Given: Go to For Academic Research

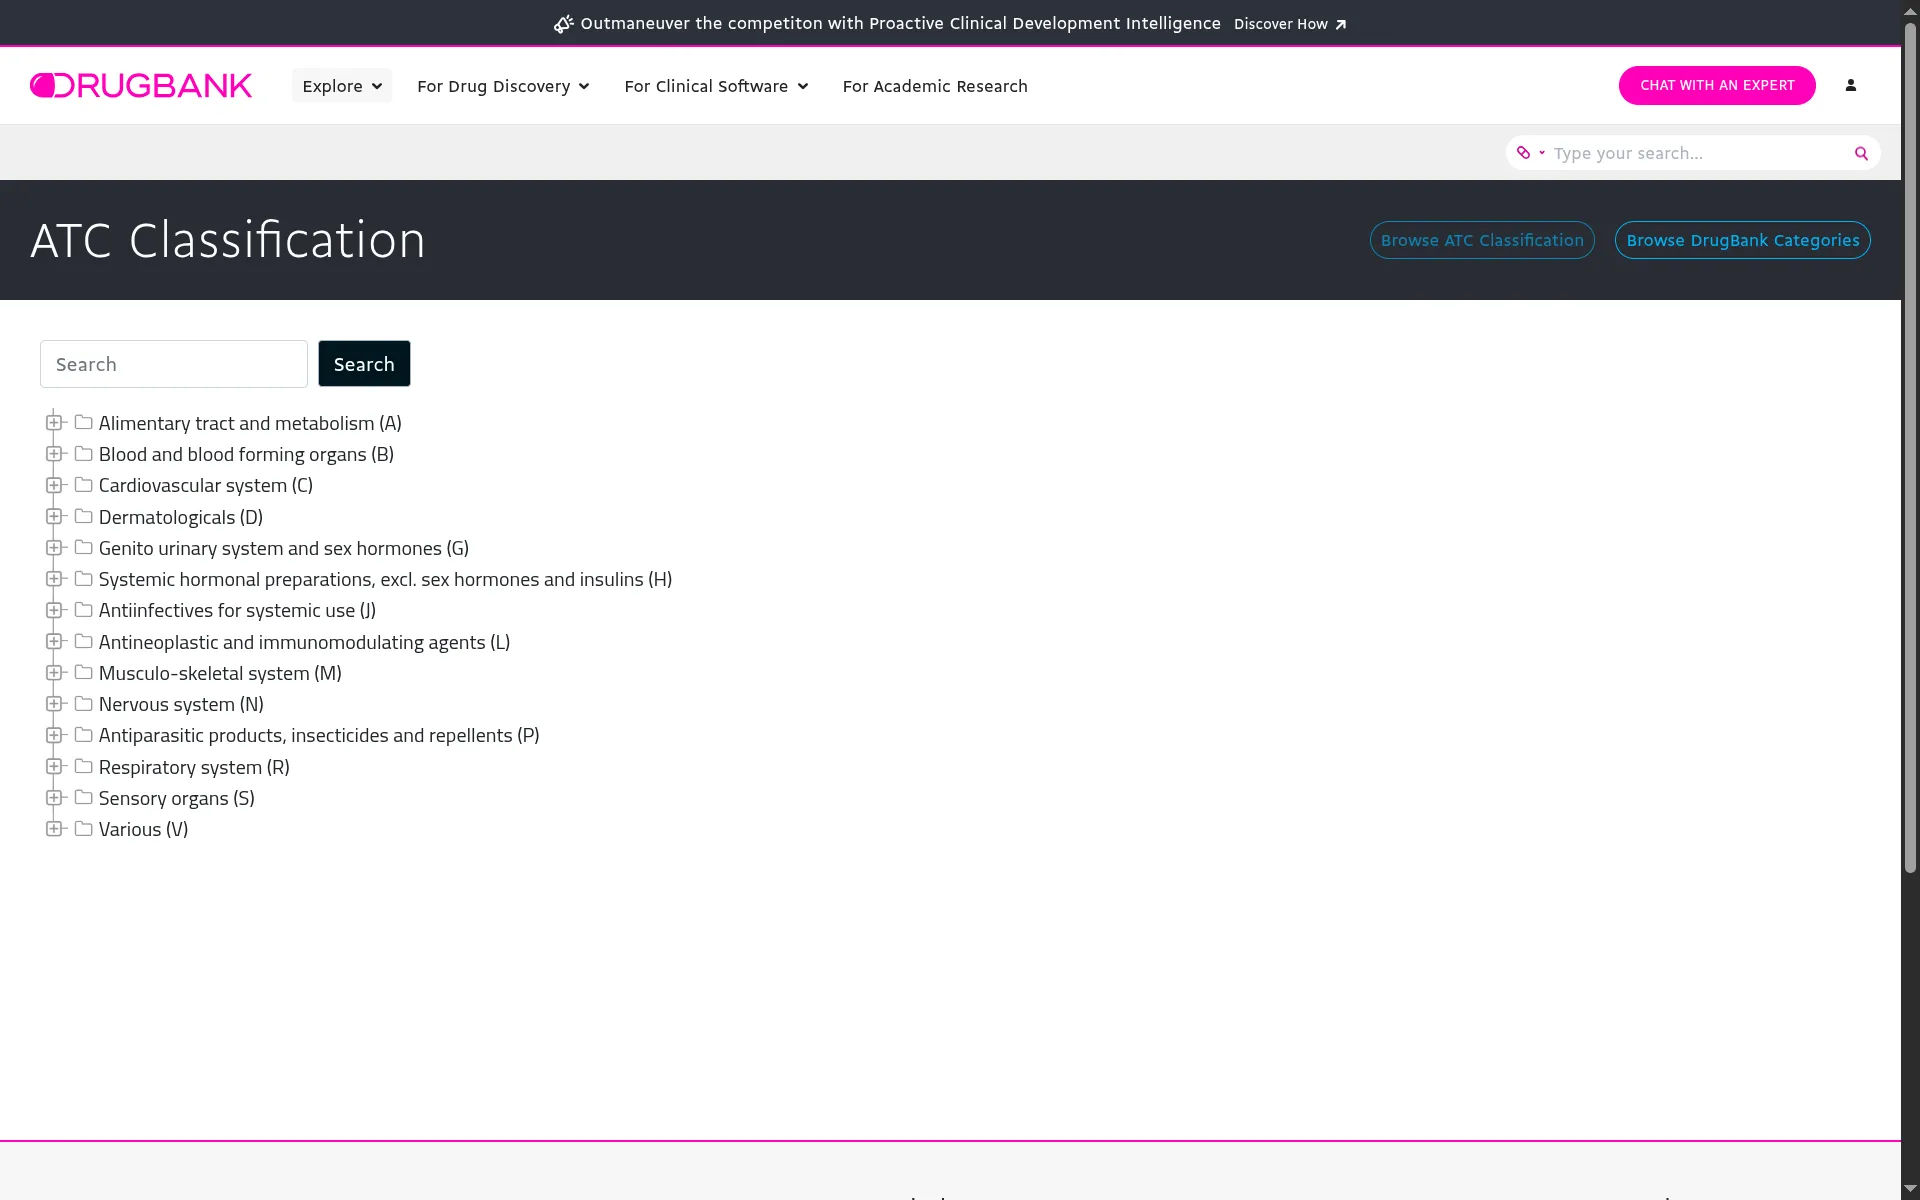Looking at the screenshot, I should pos(935,86).
